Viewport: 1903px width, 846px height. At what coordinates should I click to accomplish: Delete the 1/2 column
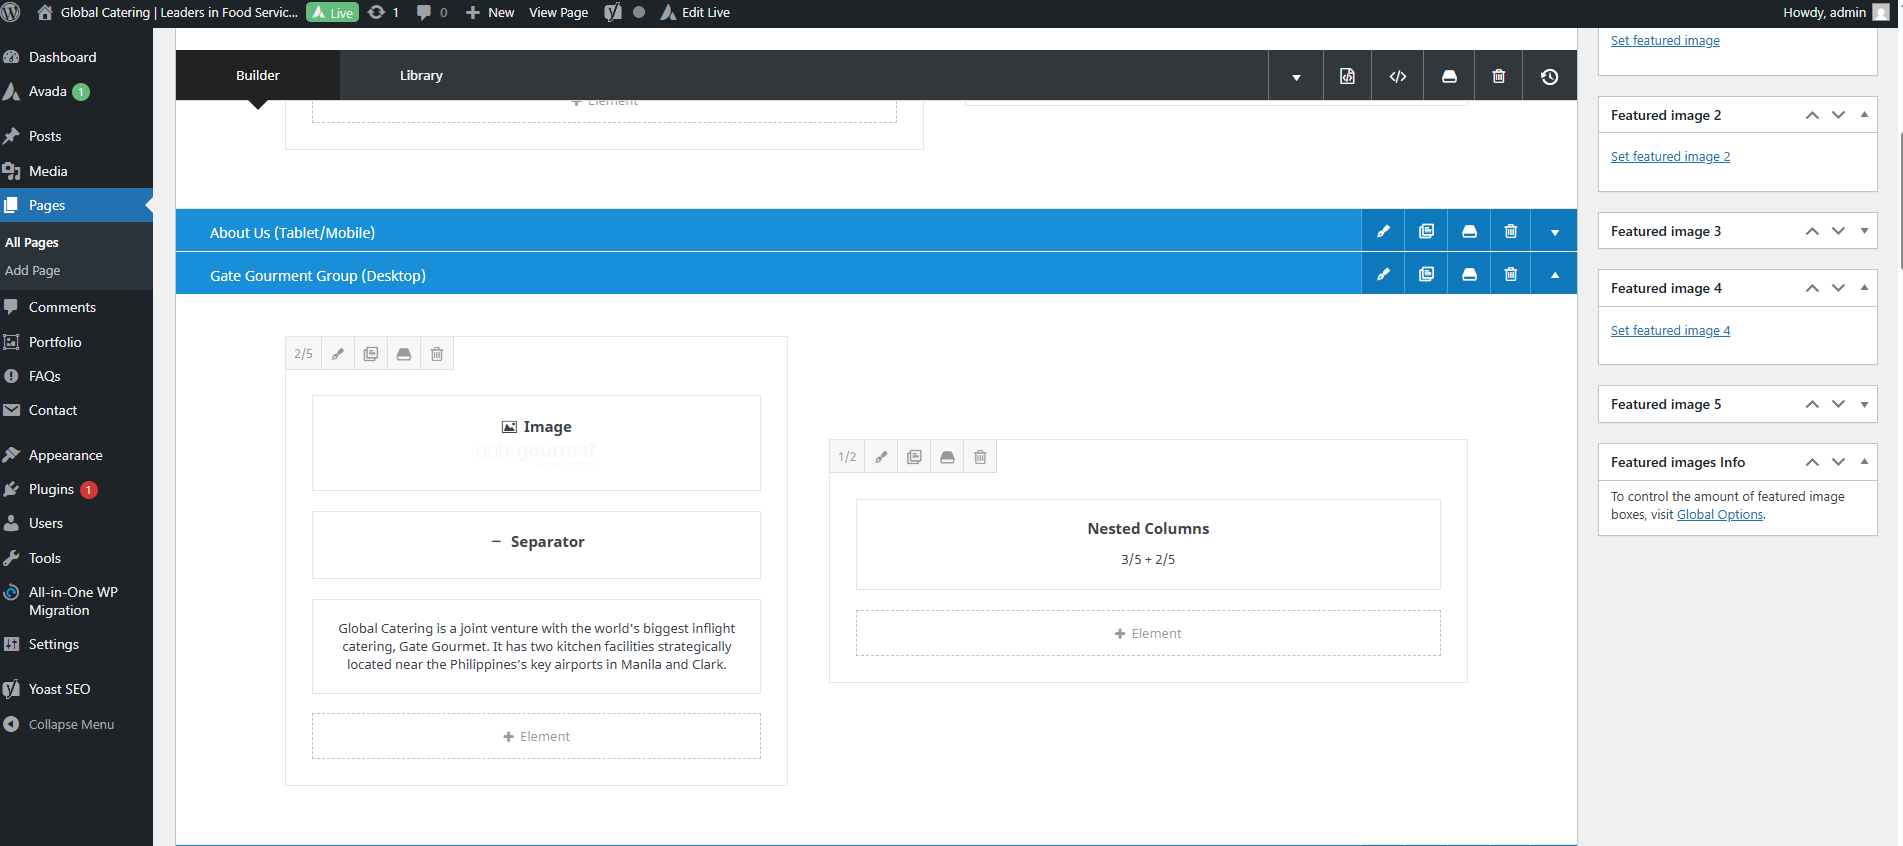point(980,457)
